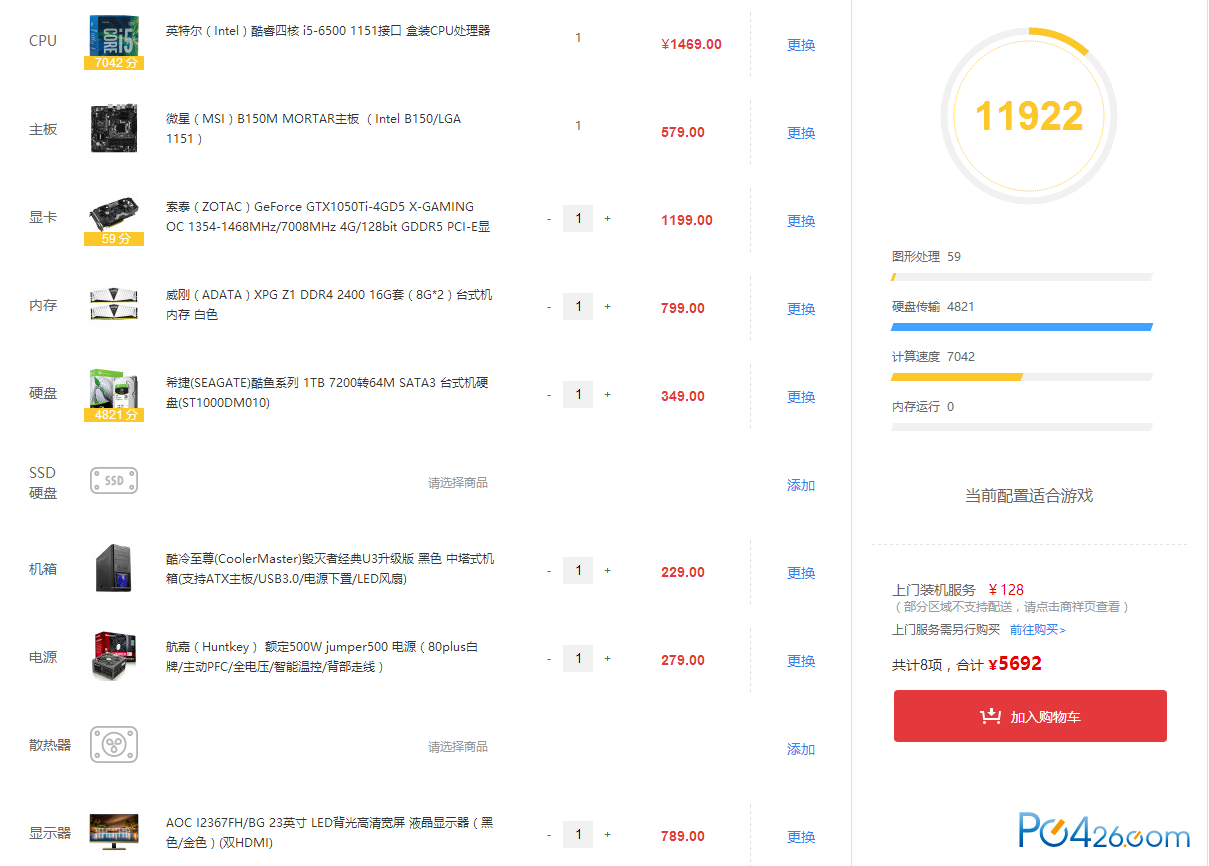
Task: Click the 4821 分 hard drive score badge
Action: click(x=114, y=414)
